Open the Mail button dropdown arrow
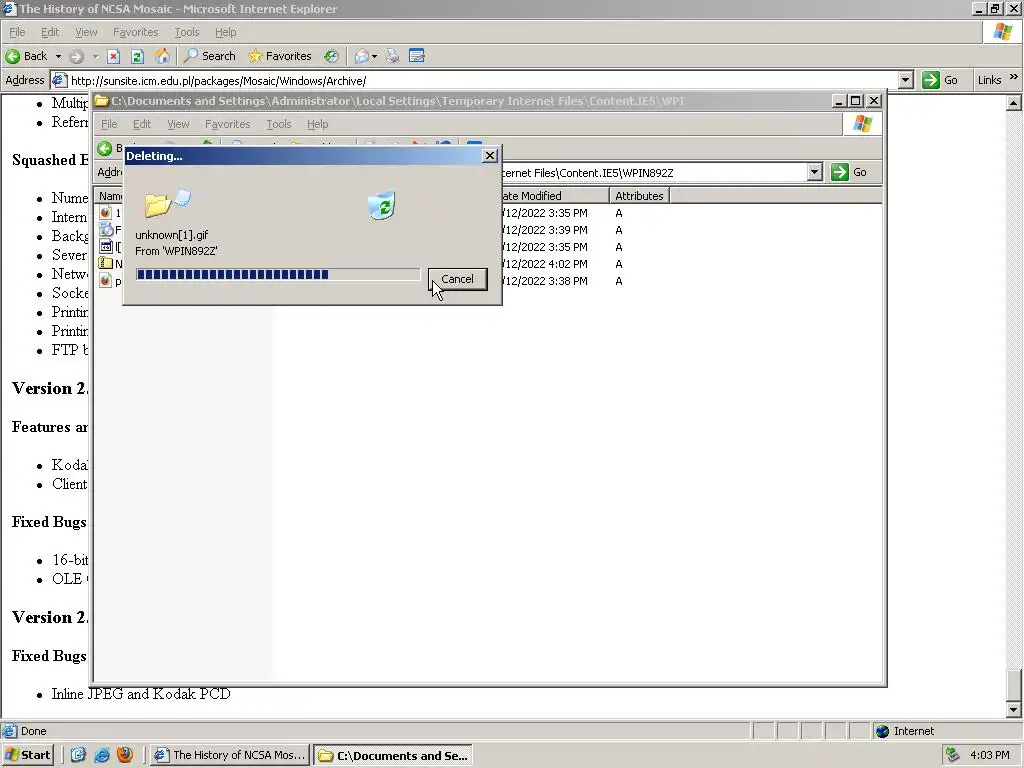This screenshot has height=768, width=1024. coord(374,56)
